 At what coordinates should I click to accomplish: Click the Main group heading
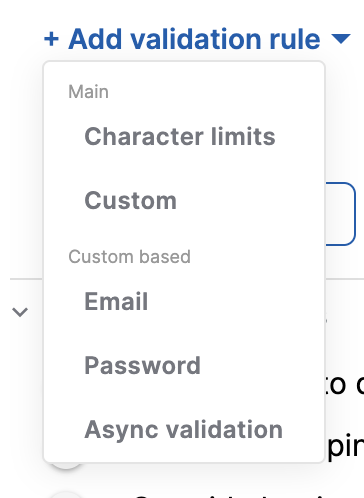(88, 92)
